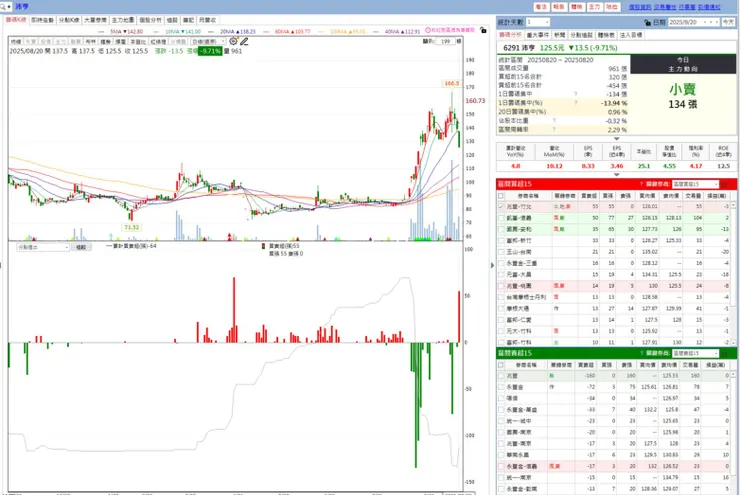Click the 今天 button beside date field
Screen dimensions: 740x495
[x=728, y=22]
